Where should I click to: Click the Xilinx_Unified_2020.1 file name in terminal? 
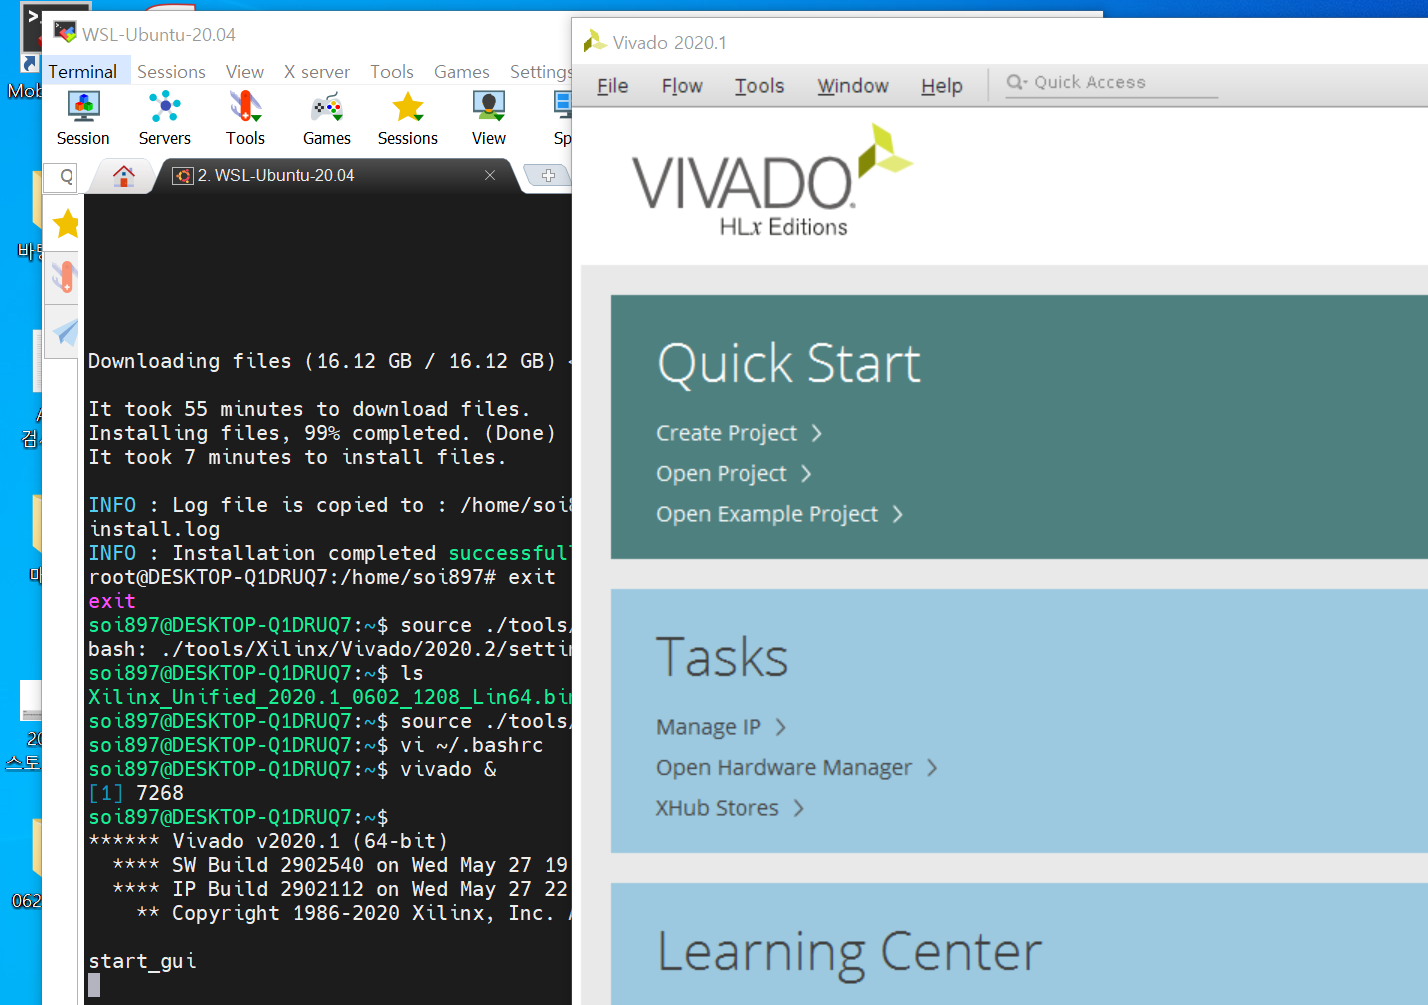click(x=330, y=697)
